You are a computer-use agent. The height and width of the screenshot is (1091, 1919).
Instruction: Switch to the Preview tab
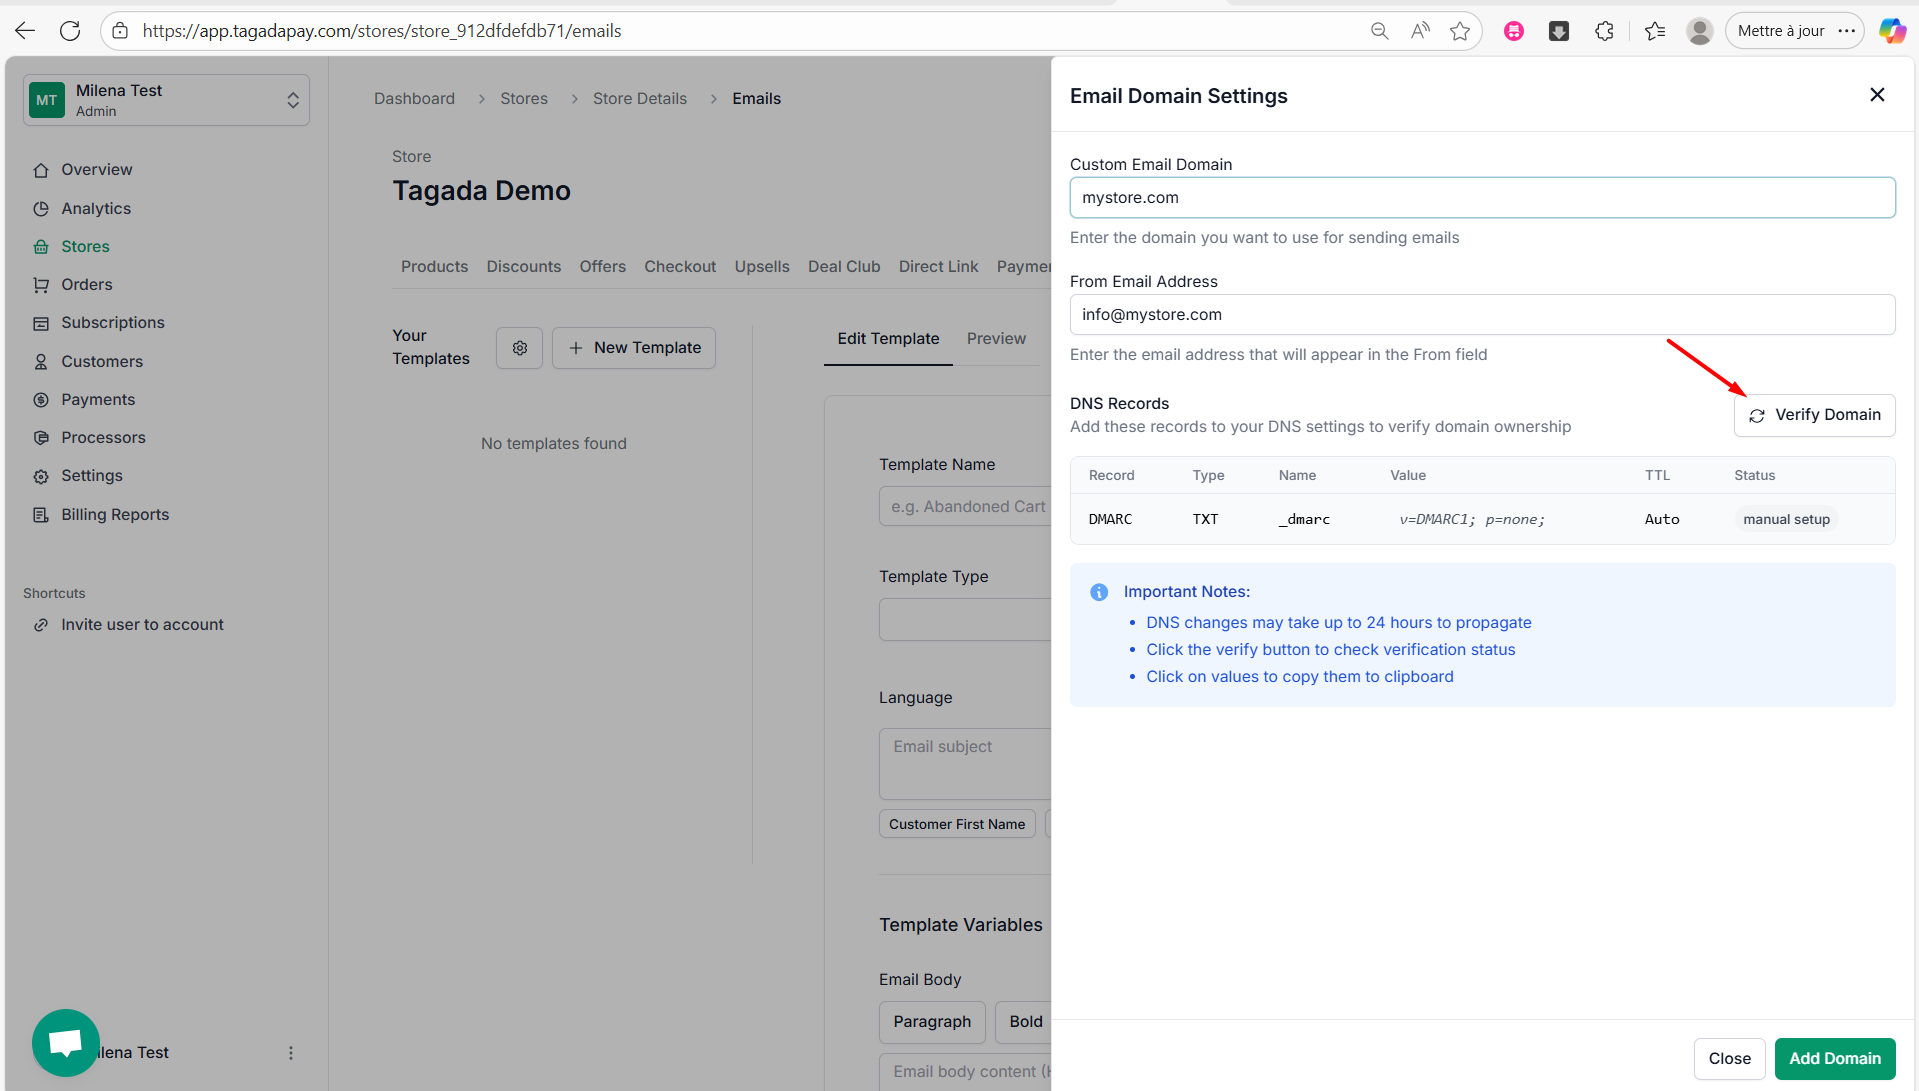[995, 339]
